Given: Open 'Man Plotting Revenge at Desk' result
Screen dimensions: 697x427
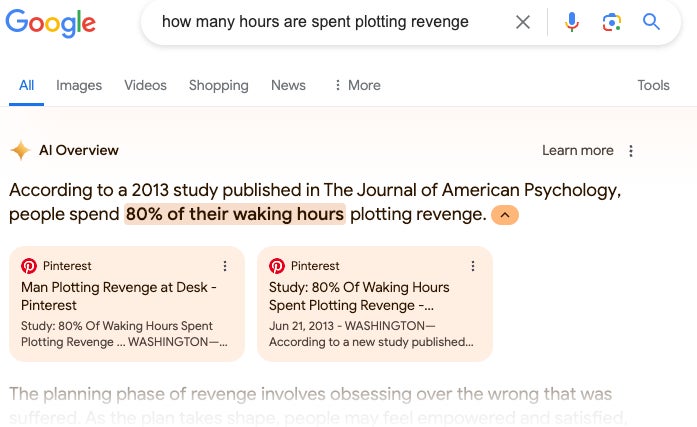Looking at the screenshot, I should pos(119,296).
